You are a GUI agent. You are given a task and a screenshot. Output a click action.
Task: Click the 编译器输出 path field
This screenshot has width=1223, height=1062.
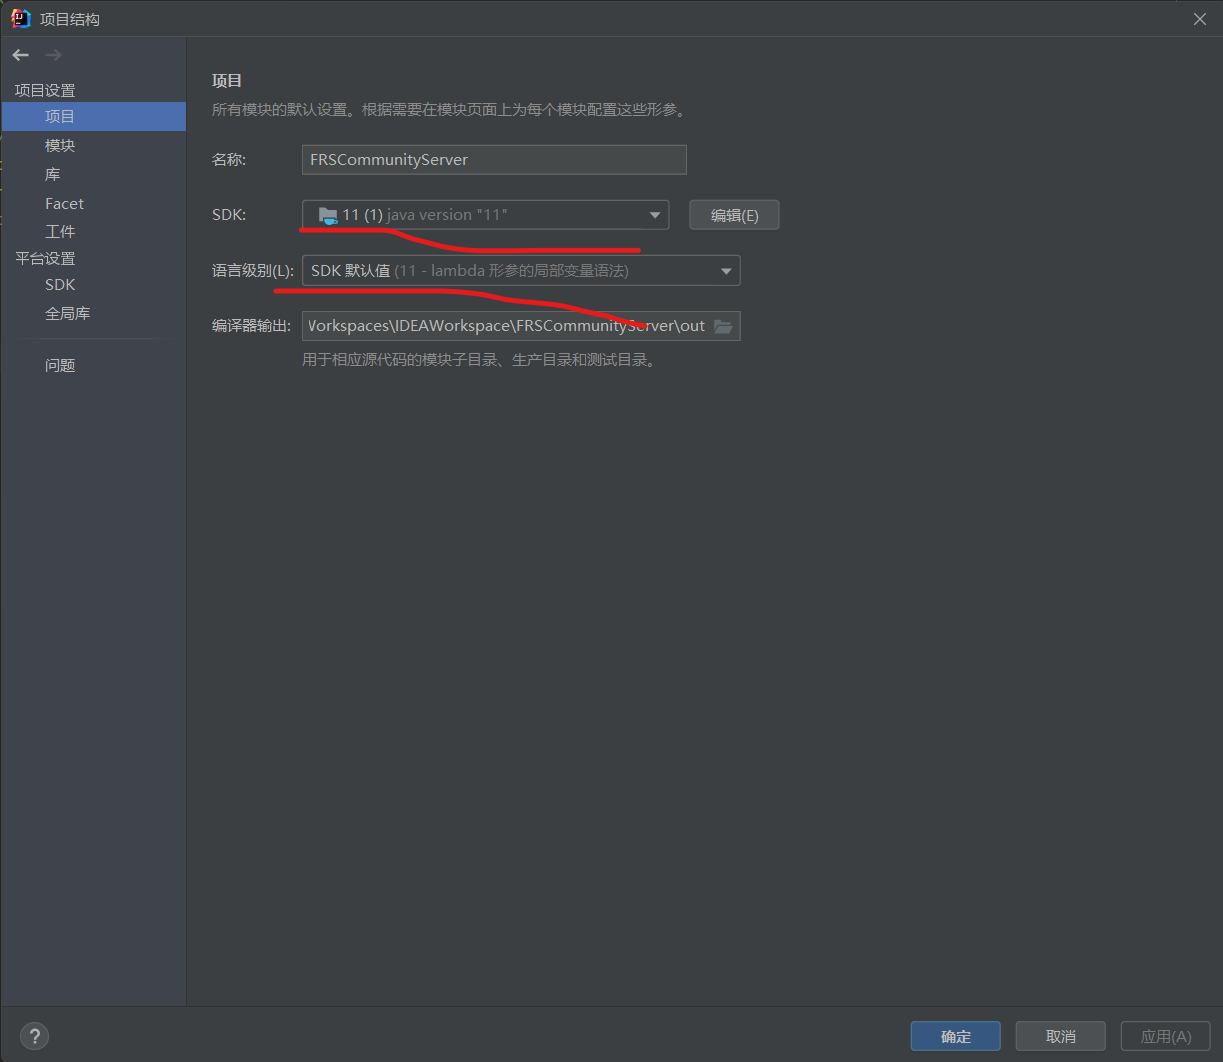[521, 326]
